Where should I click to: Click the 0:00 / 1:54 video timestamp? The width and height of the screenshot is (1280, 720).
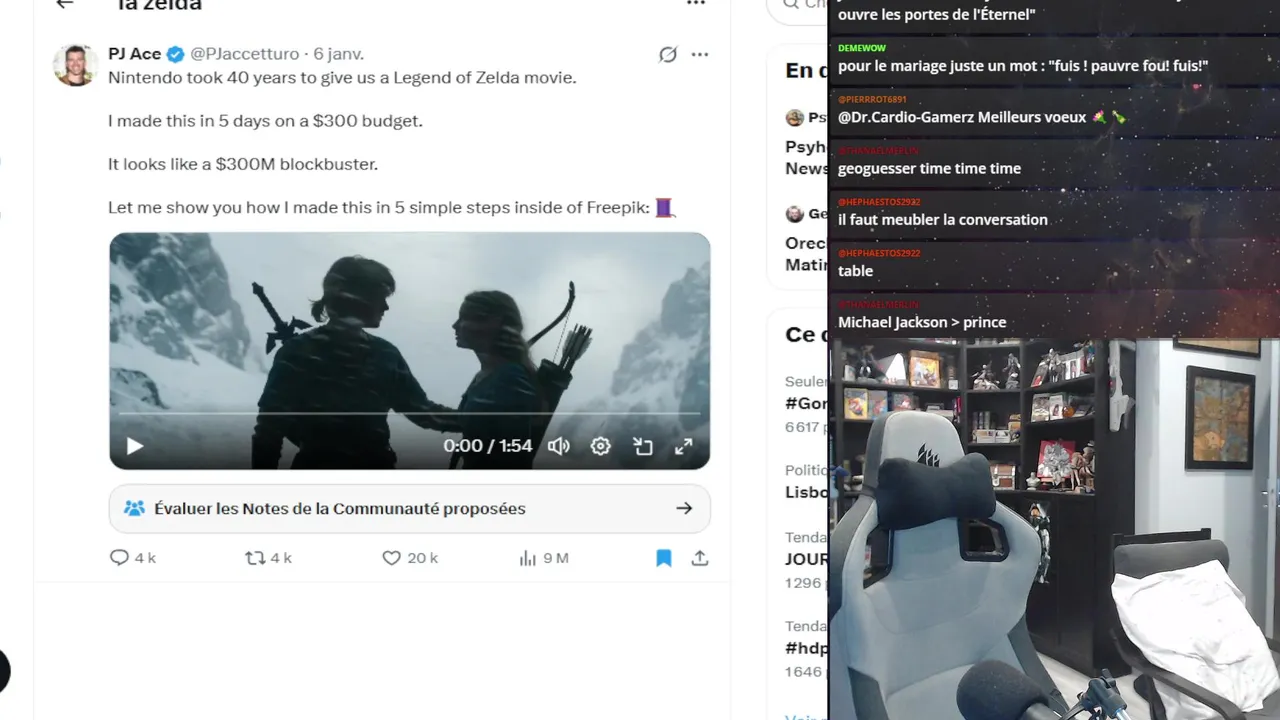click(488, 446)
